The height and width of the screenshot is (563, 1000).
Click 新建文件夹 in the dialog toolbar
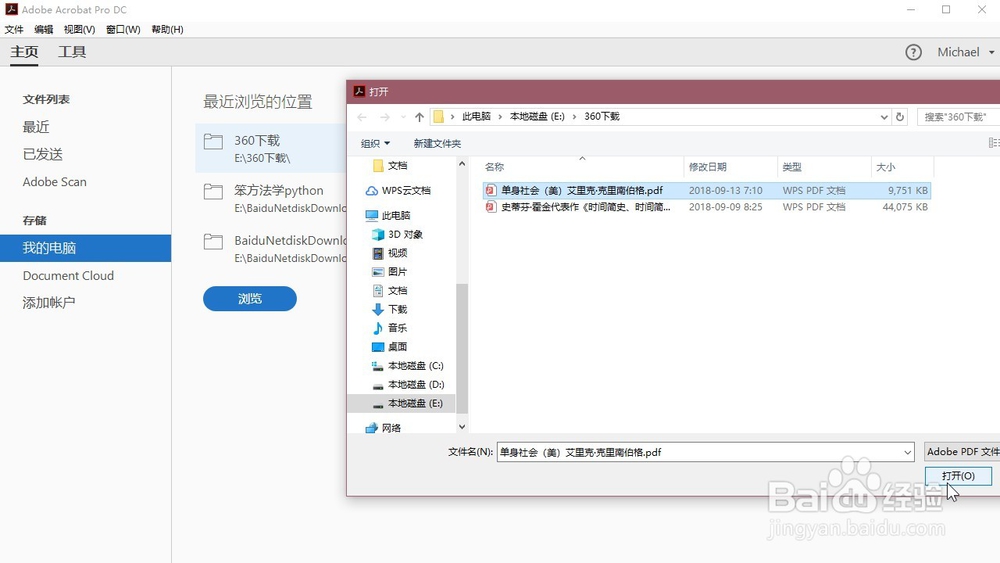[x=437, y=143]
